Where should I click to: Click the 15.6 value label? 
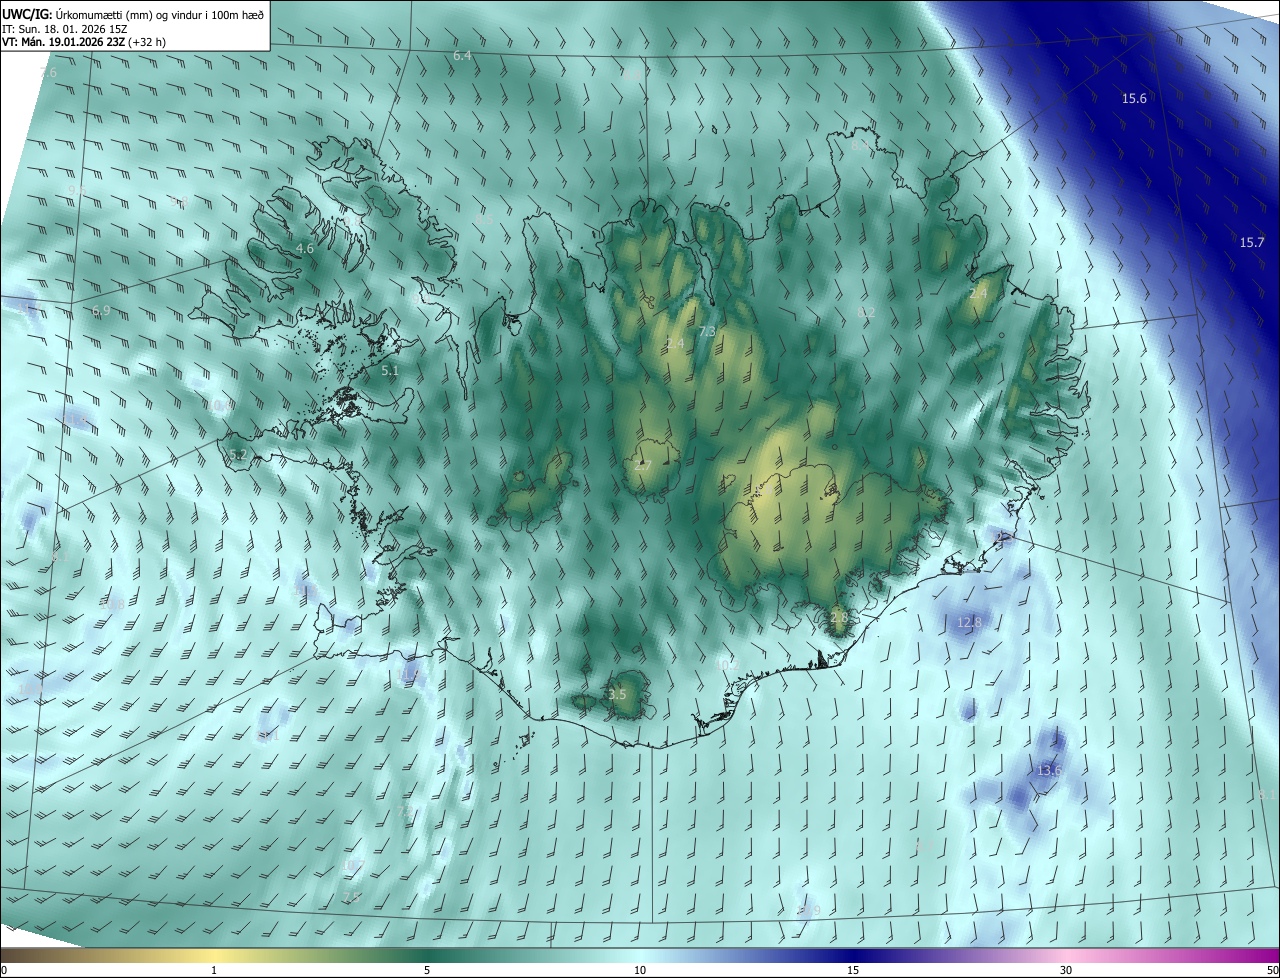coord(1134,98)
